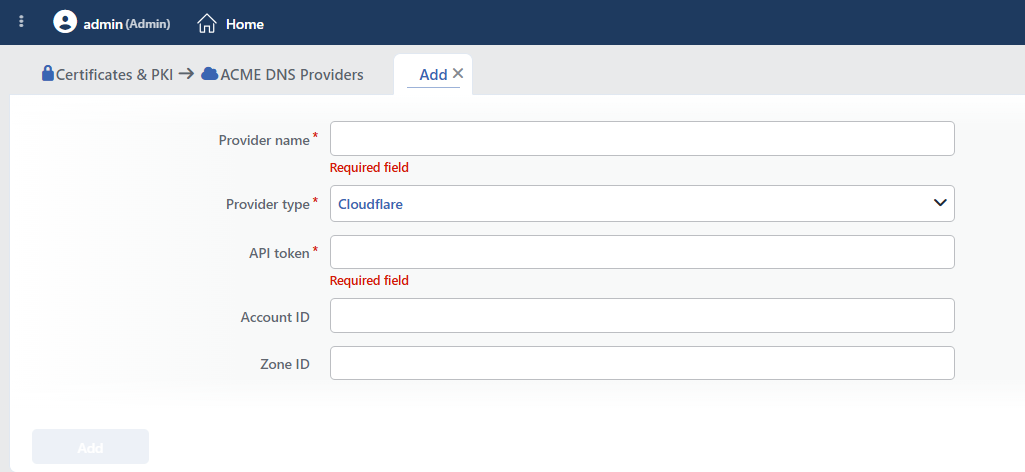The image size is (1025, 472).
Task: Focus the Provider name input field
Action: (x=642, y=139)
